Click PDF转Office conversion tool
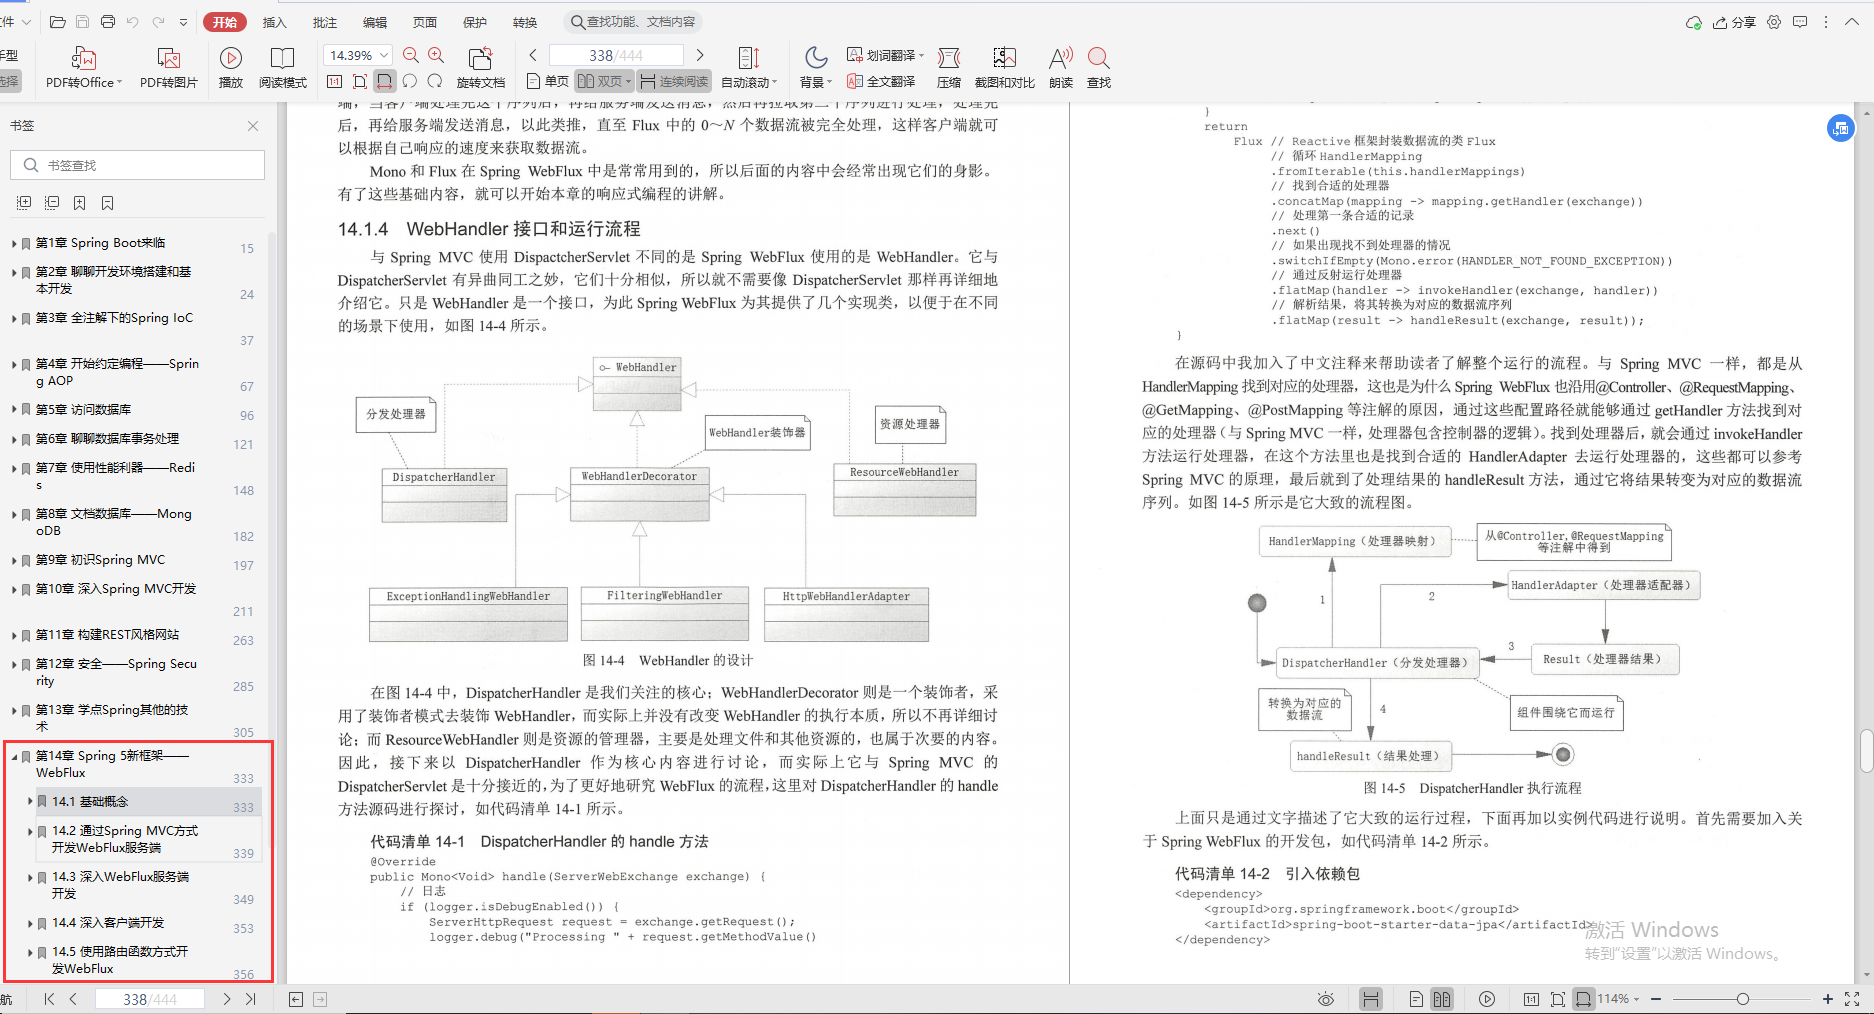This screenshot has height=1014, width=1874. coord(84,68)
